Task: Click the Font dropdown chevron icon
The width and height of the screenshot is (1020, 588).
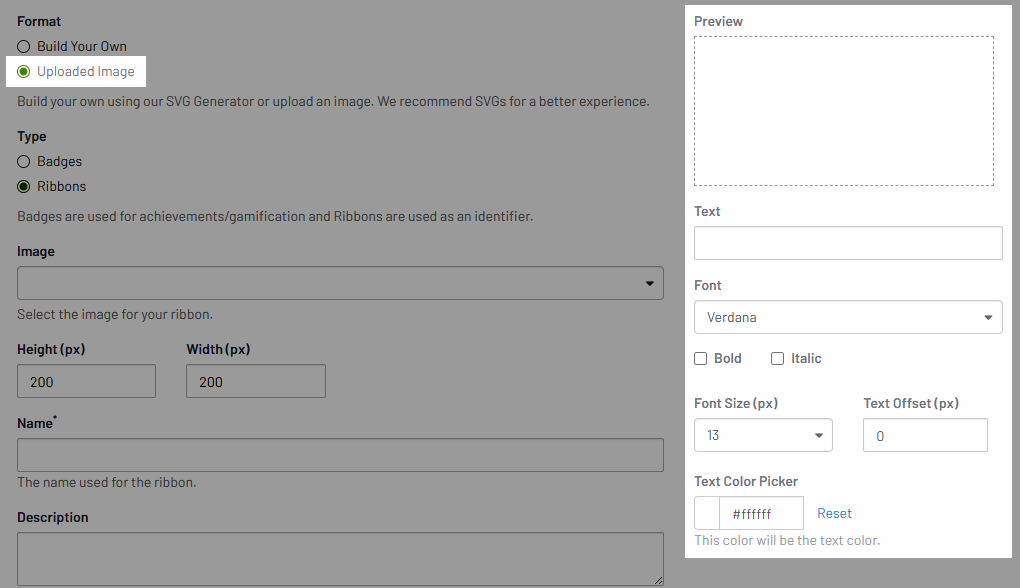Action: point(988,317)
